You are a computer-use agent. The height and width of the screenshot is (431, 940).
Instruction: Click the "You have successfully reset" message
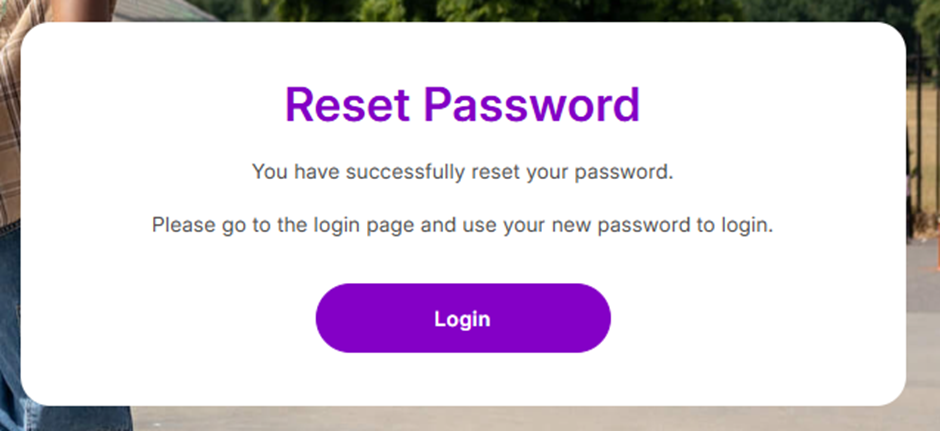[462, 172]
